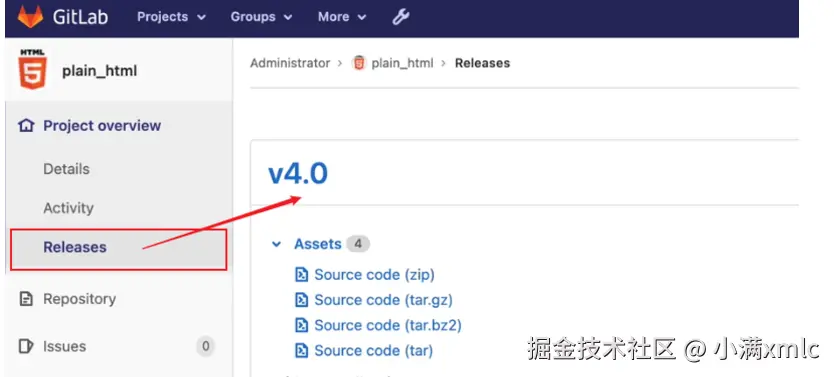The height and width of the screenshot is (377, 834).
Task: Click the archive icon beside Source code (tar.bz2)
Action: pyautogui.click(x=302, y=325)
